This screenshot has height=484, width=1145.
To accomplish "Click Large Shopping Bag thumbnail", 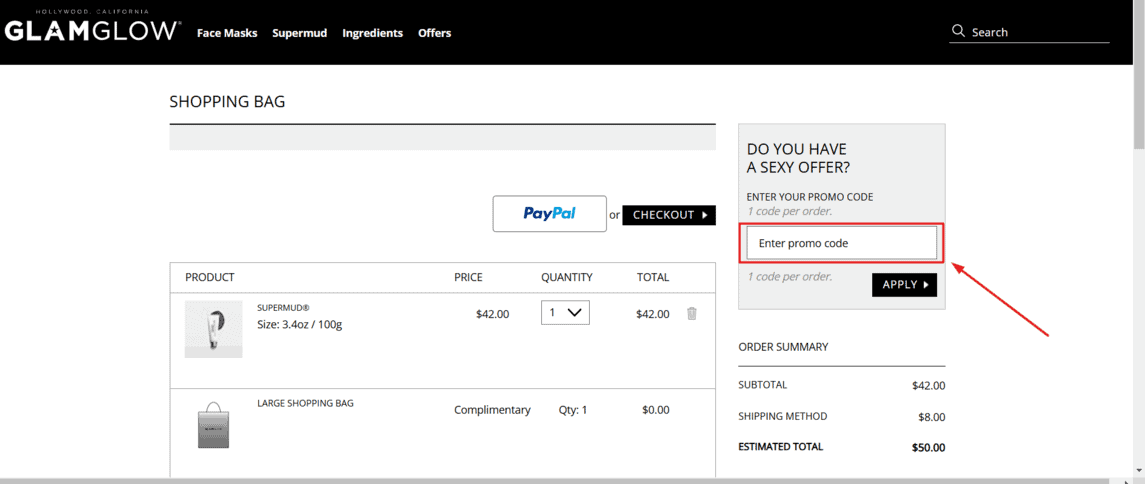I will (x=213, y=425).
